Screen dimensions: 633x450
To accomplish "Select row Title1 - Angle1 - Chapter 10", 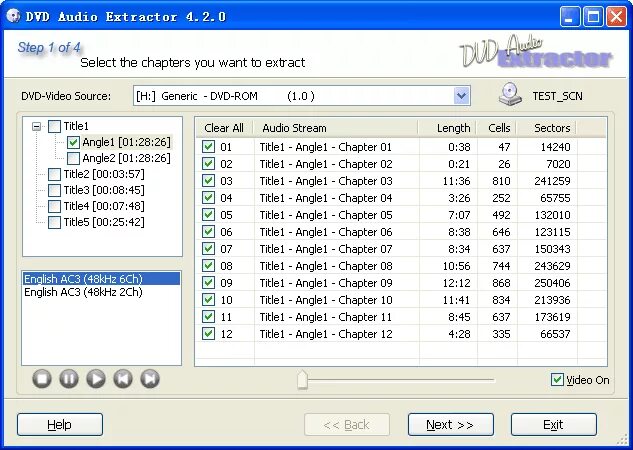I will coord(401,299).
